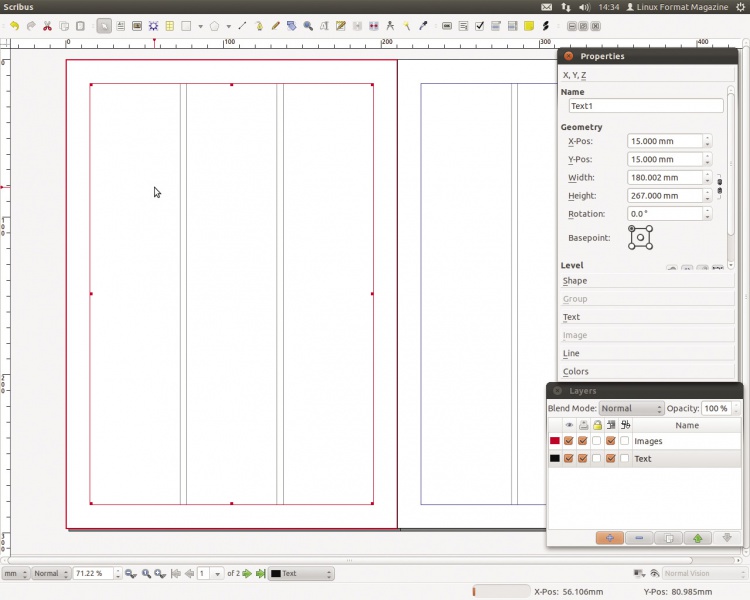
Task: Click the red Images layer color swatch
Action: coord(555,441)
